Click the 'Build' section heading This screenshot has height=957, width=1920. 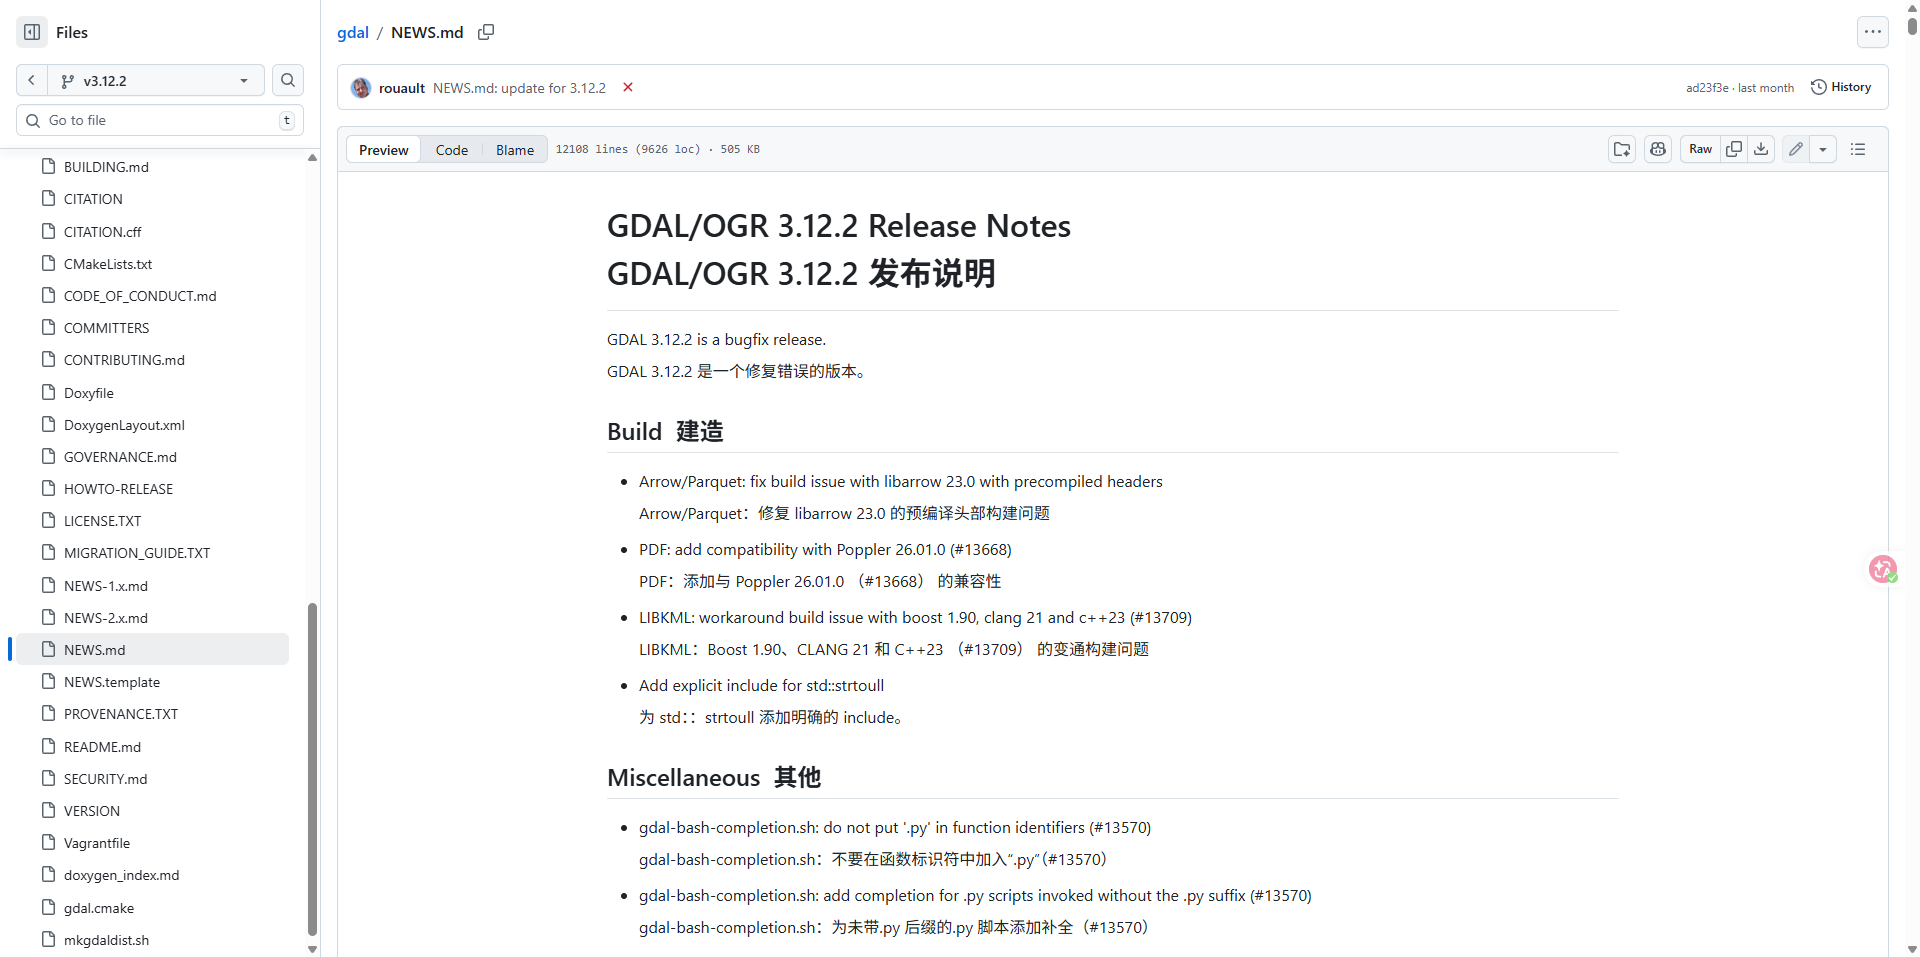634,431
